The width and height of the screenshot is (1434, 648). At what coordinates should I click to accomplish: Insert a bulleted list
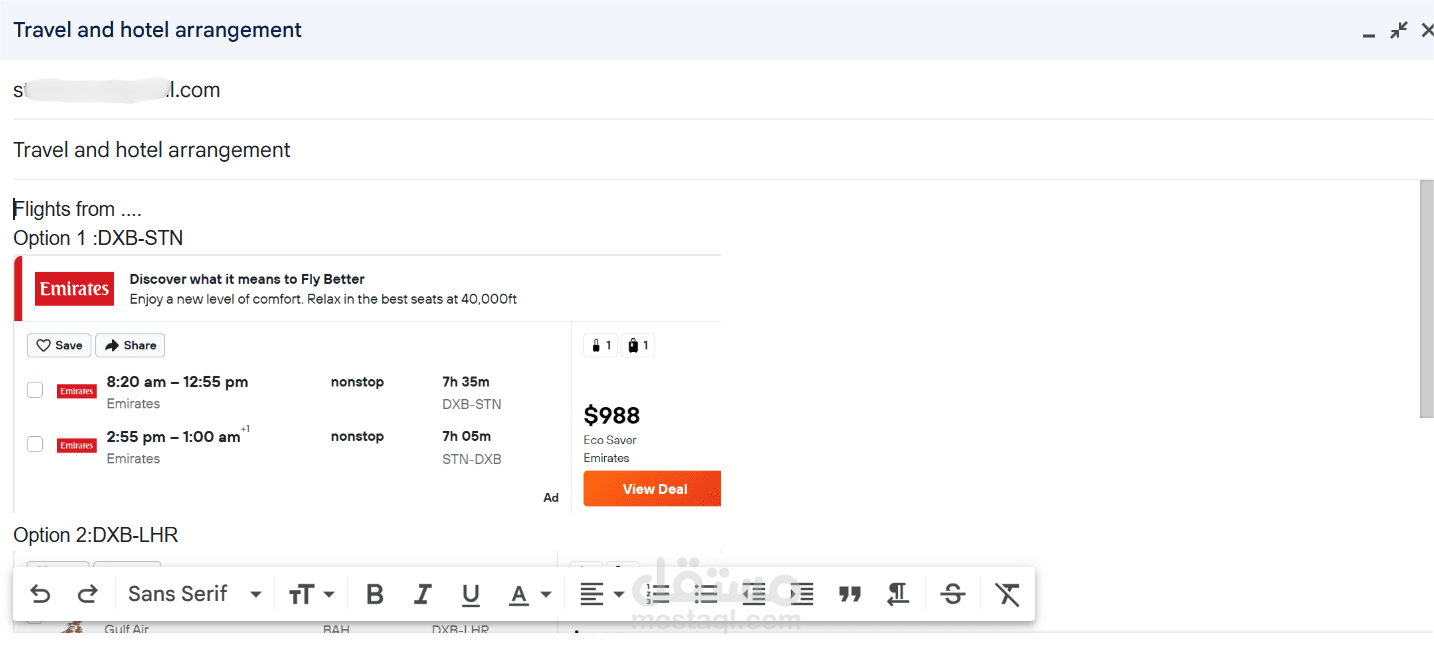click(x=706, y=594)
